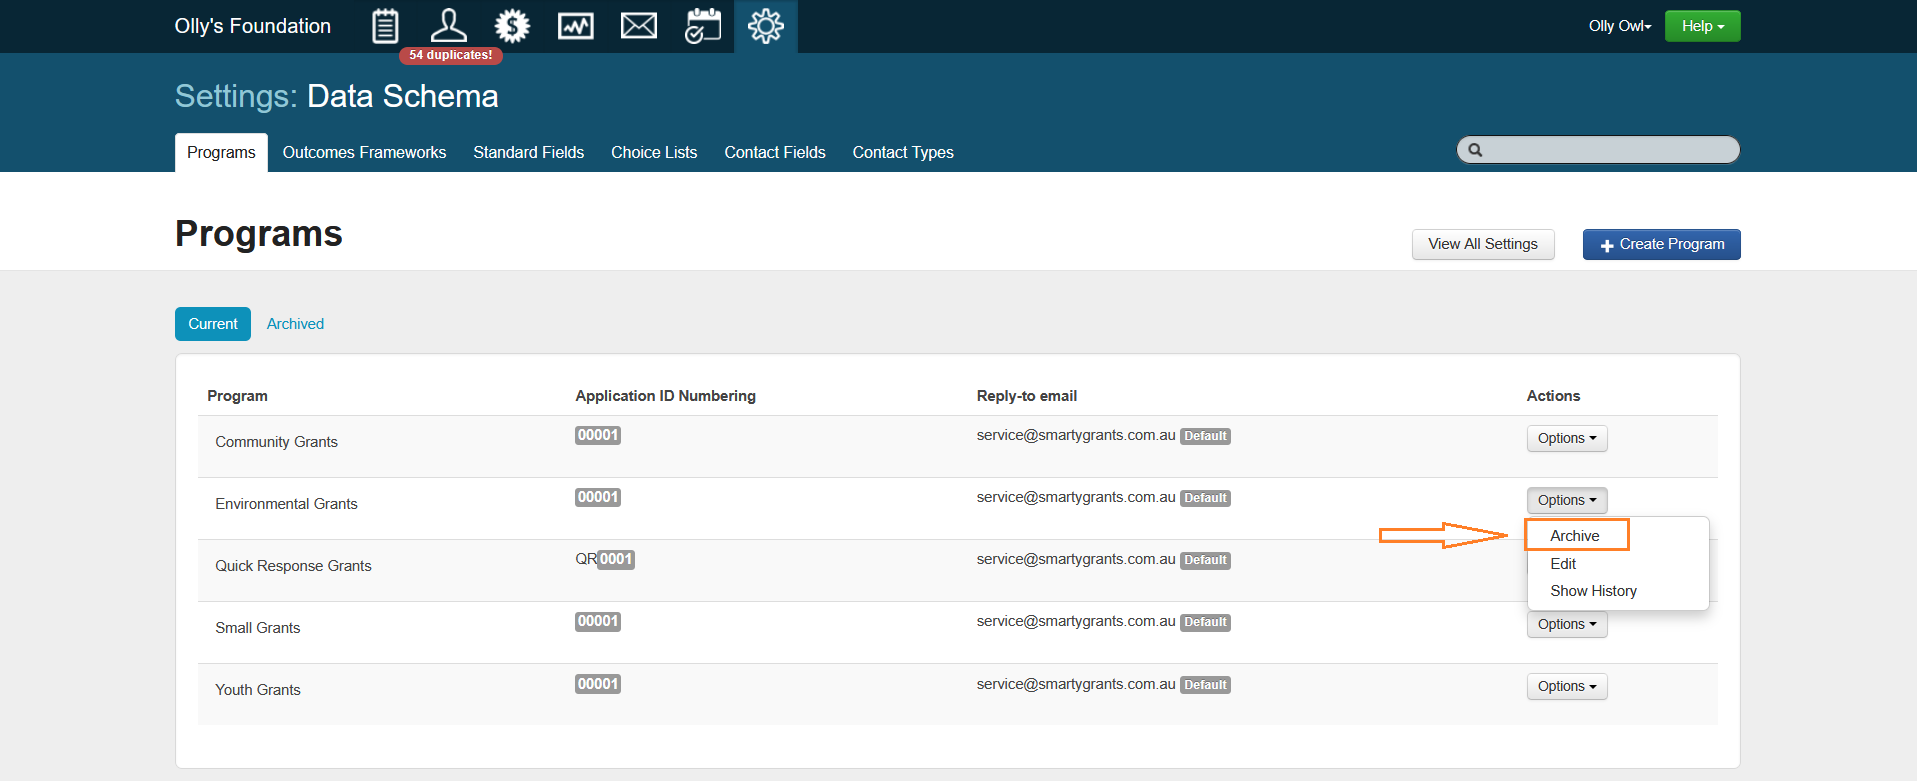
Task: Click the Create Program button
Action: [x=1661, y=244]
